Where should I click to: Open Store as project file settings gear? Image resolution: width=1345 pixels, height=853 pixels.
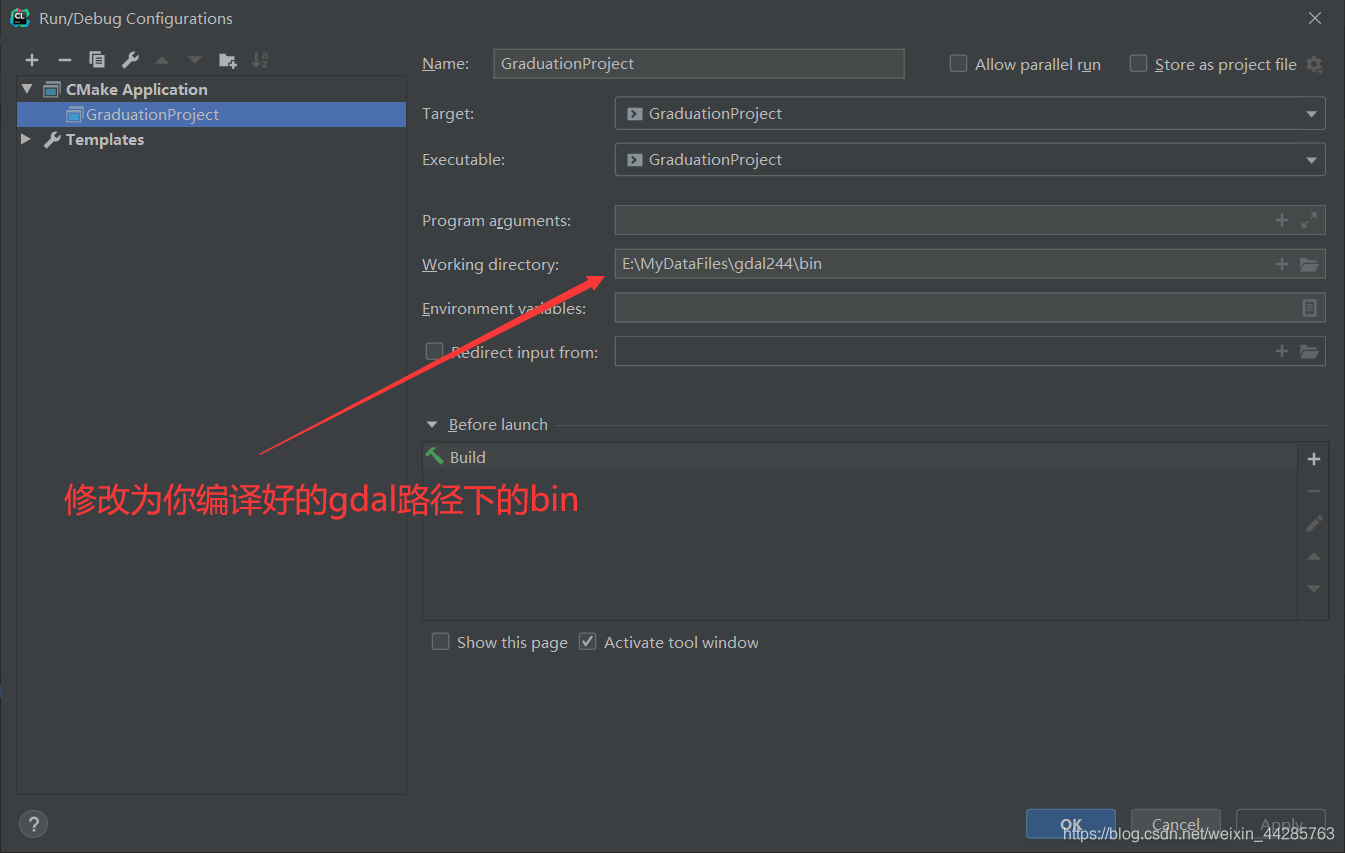(x=1314, y=64)
